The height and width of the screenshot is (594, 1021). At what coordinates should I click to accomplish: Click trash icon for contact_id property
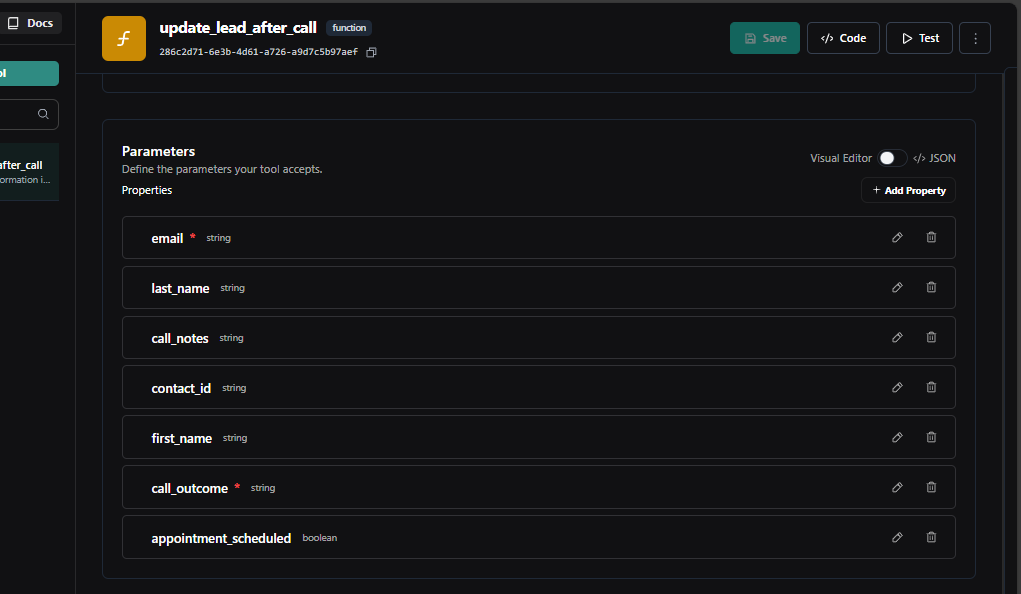(x=931, y=387)
